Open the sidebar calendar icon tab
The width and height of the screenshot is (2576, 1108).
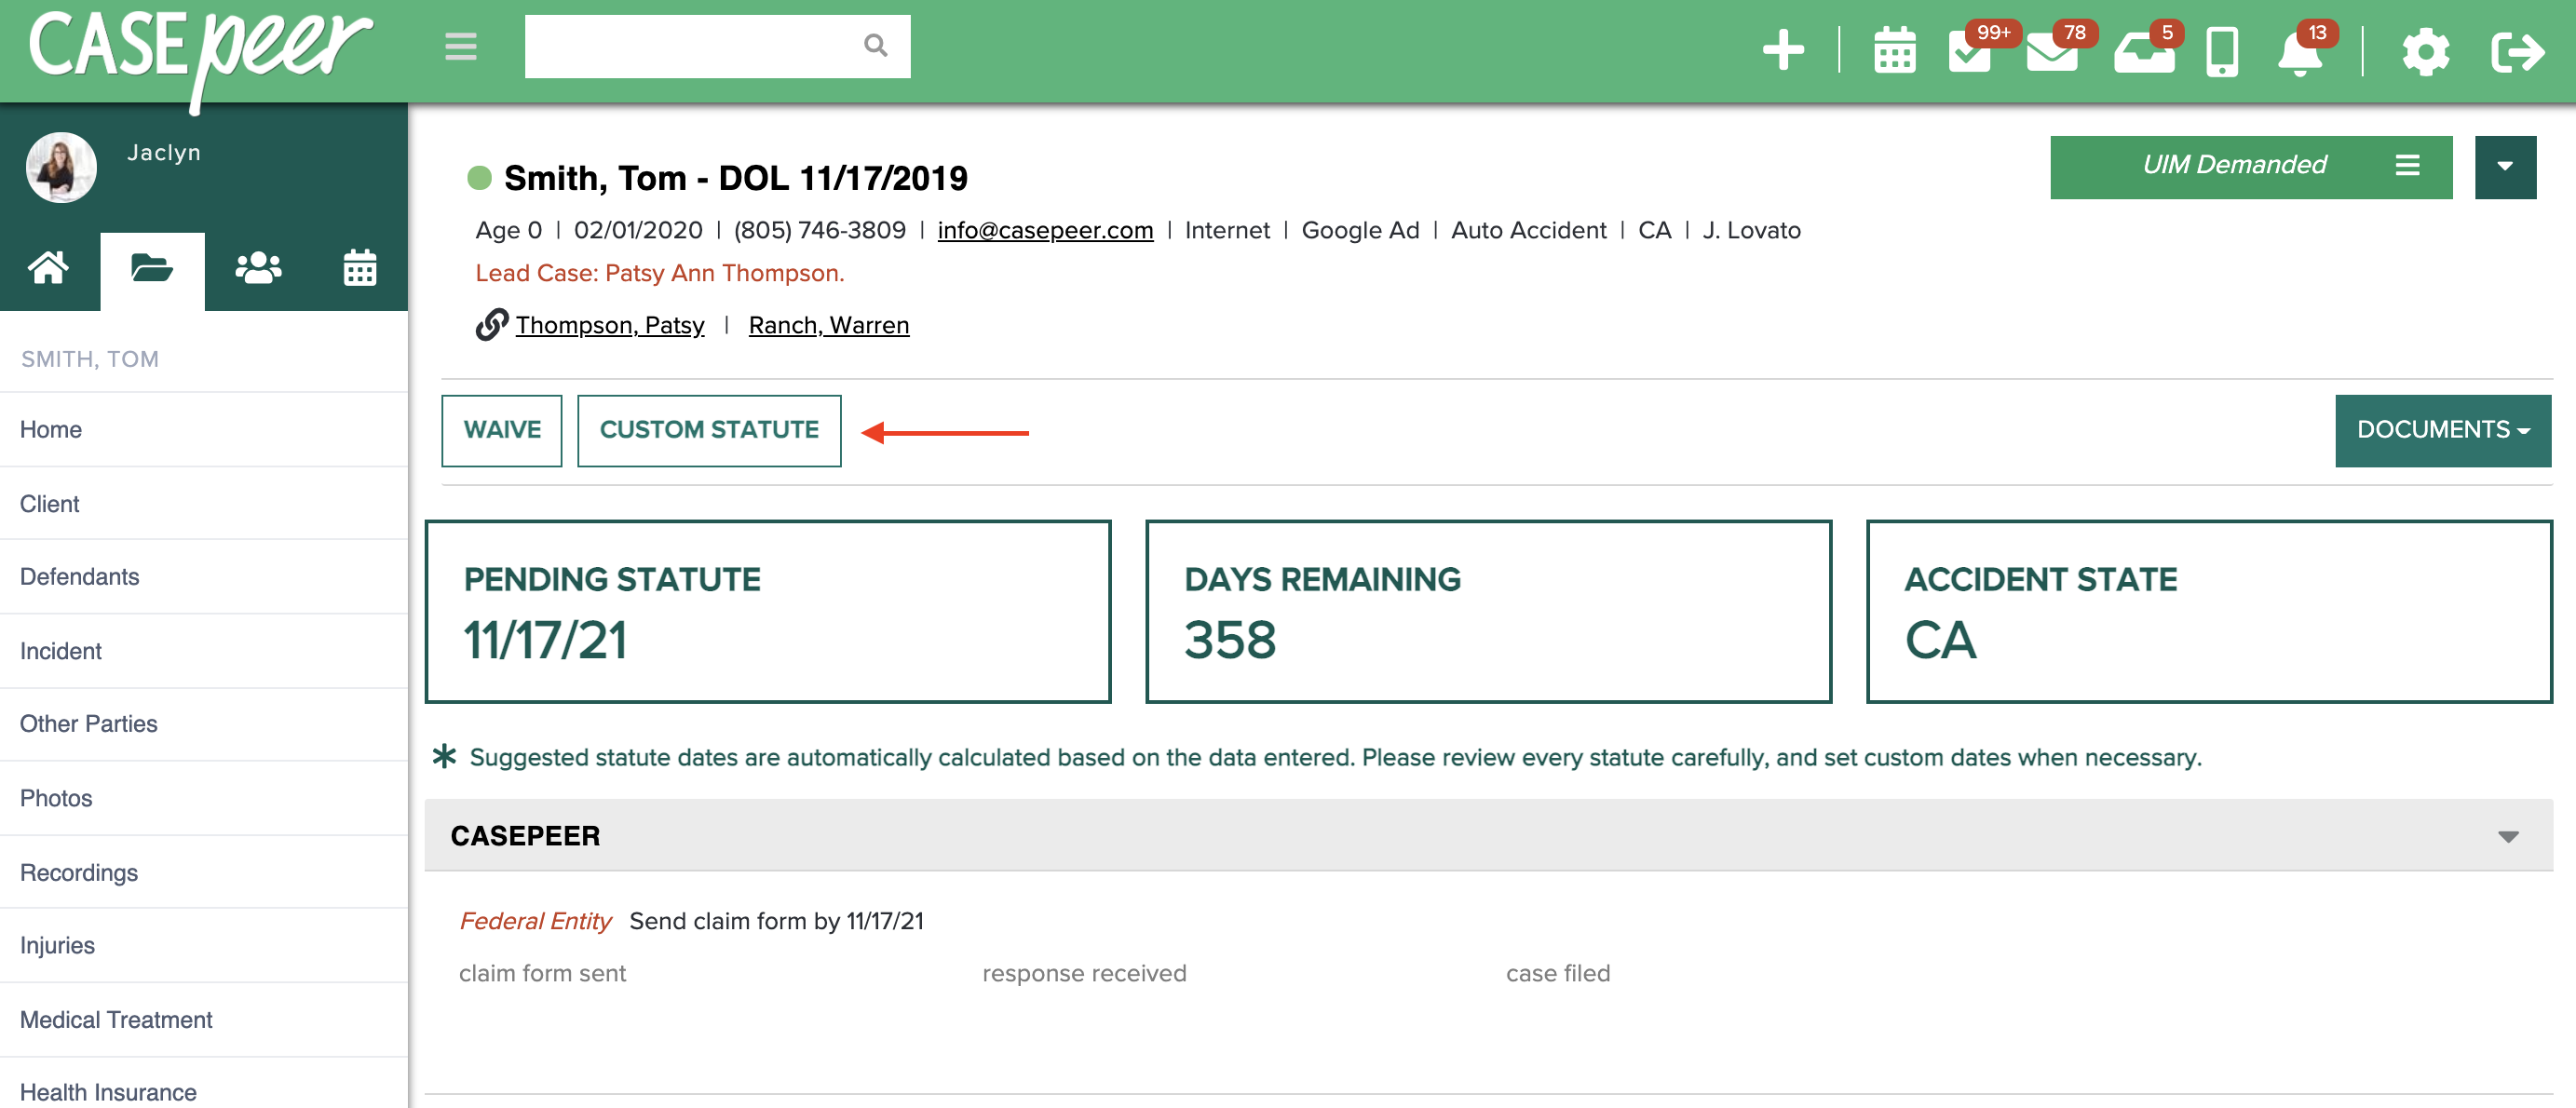[x=360, y=268]
